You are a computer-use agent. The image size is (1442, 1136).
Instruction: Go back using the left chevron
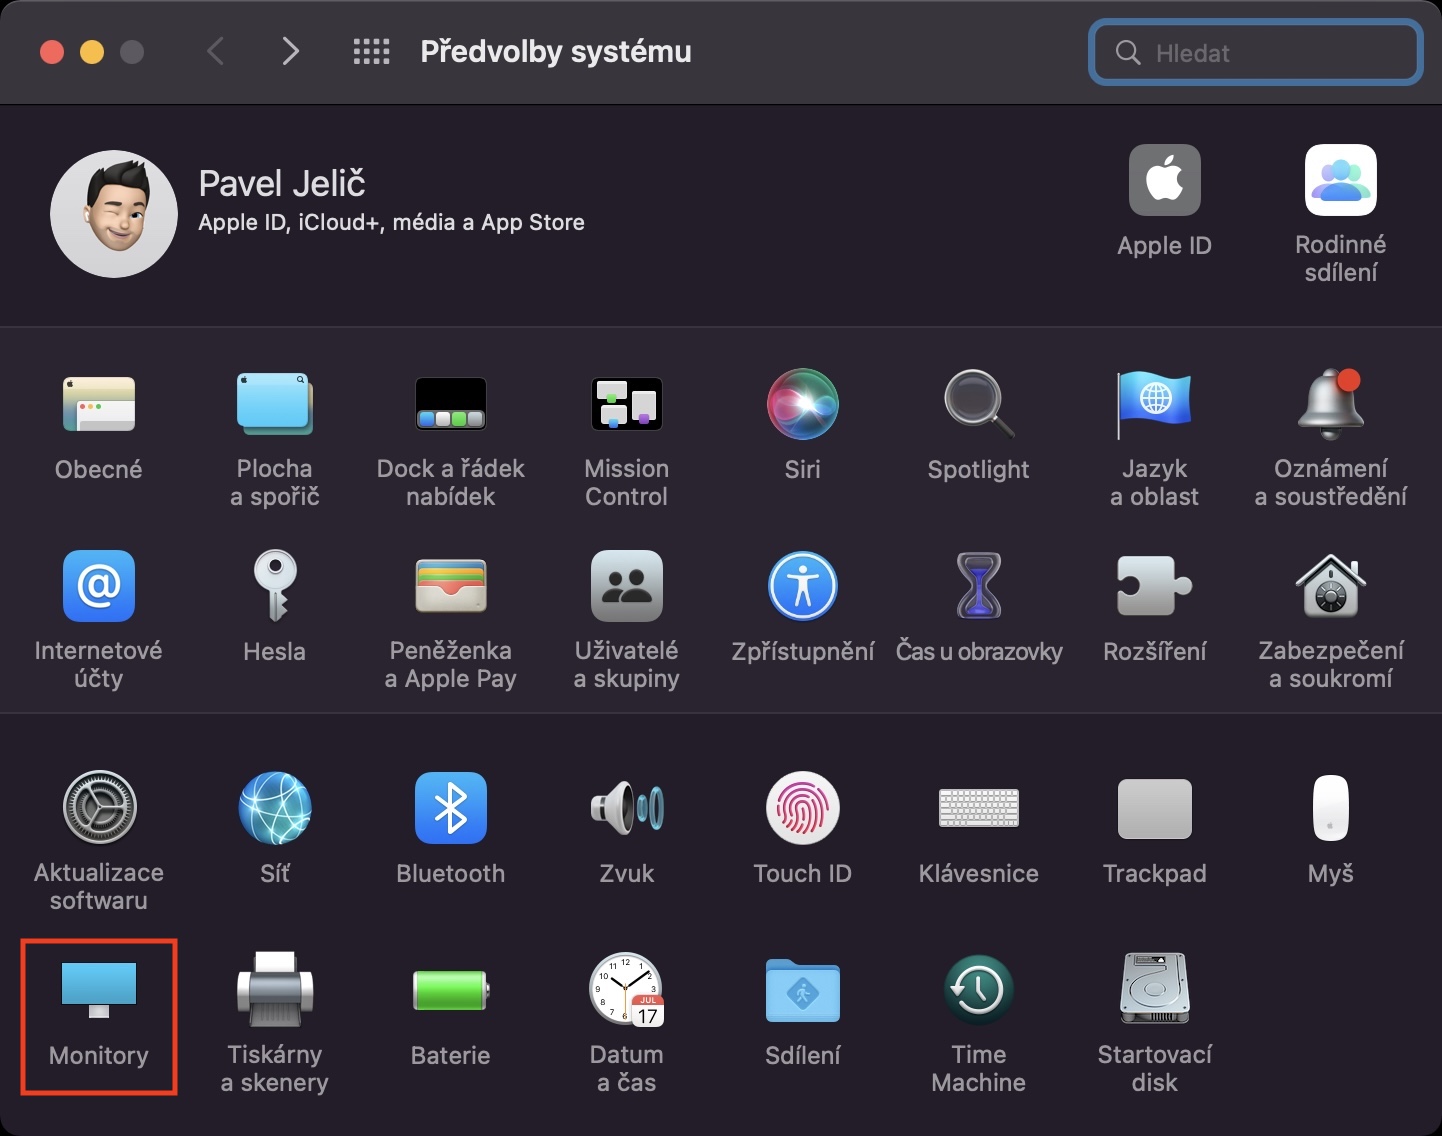(215, 51)
